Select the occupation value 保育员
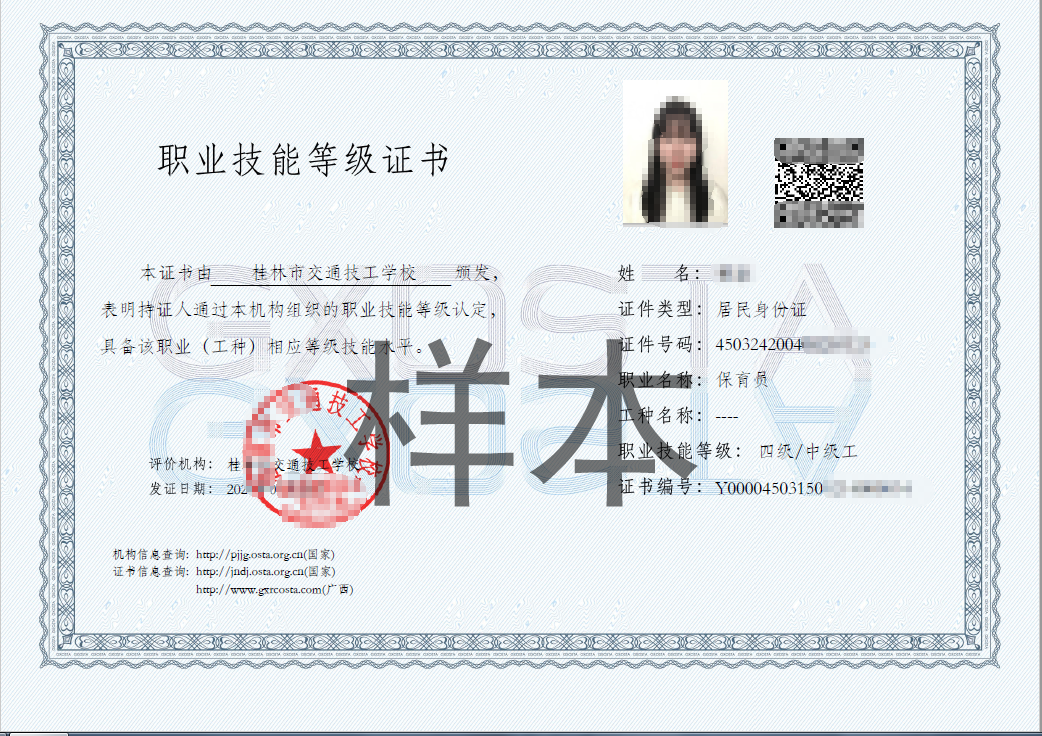Viewport: 1042px width, 736px height. [x=742, y=380]
